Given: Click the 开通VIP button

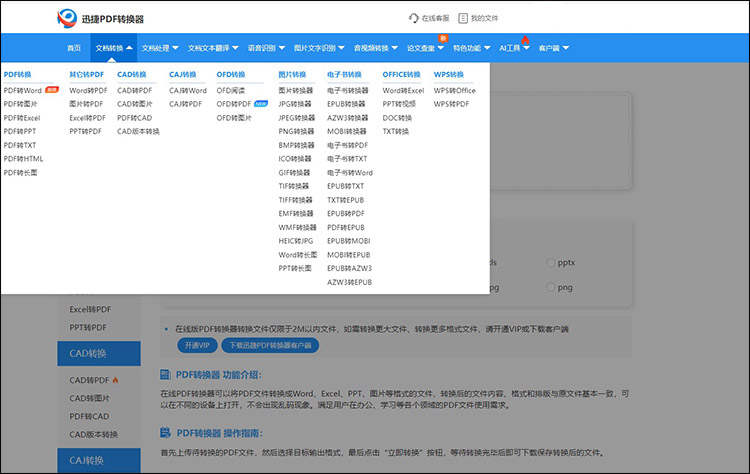Looking at the screenshot, I should (198, 345).
